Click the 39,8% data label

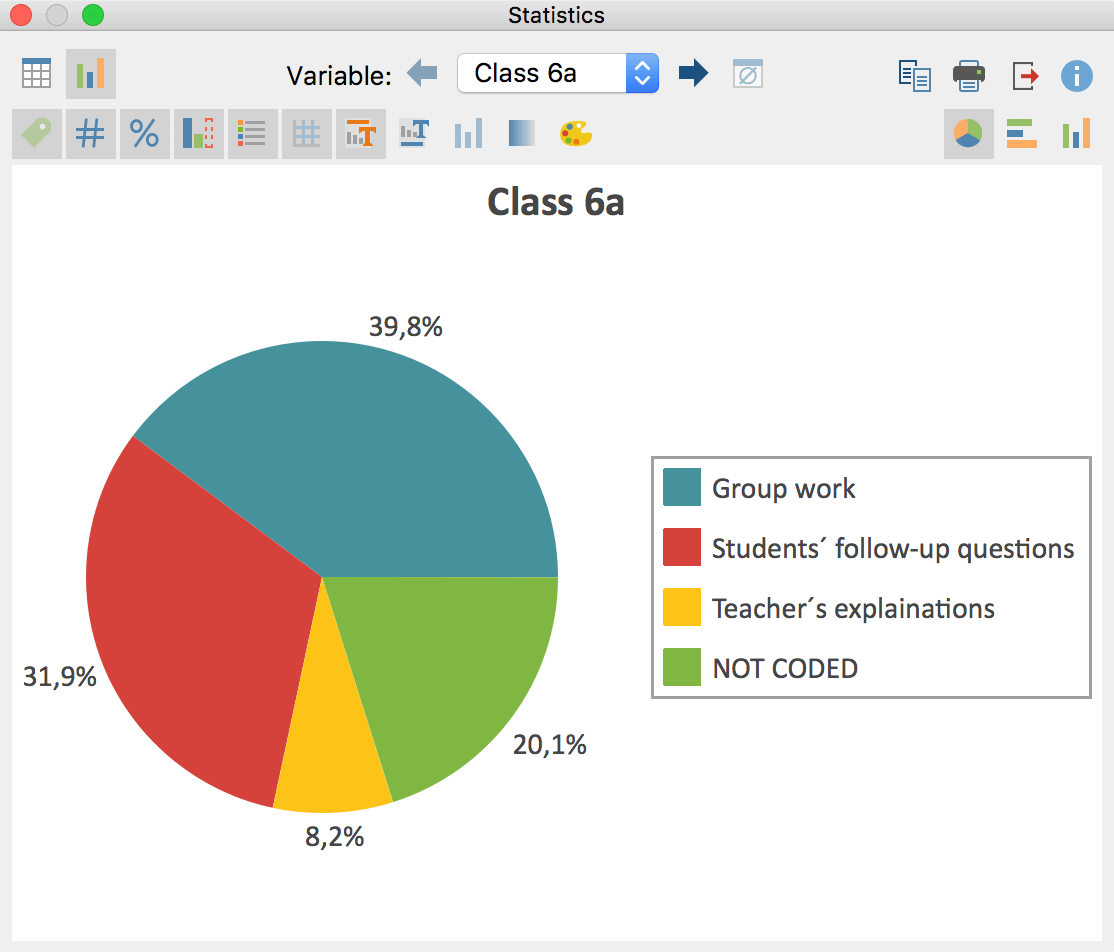[406, 327]
